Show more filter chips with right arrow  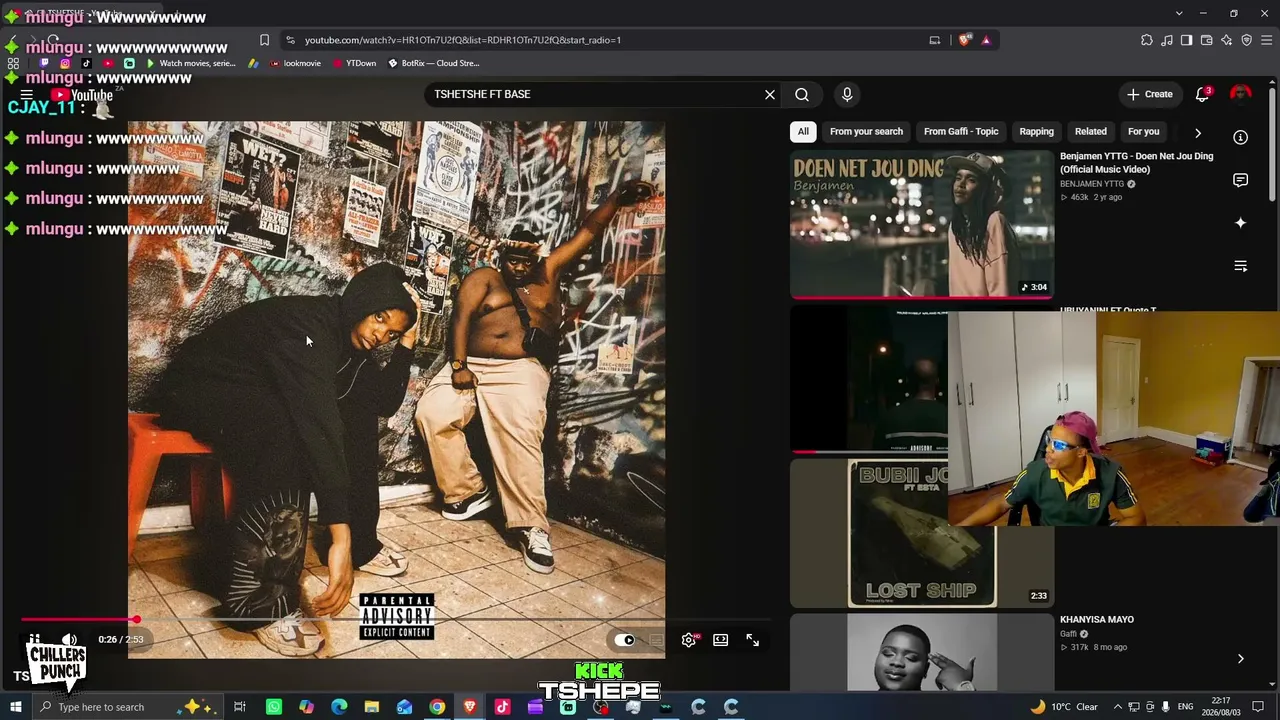tap(1197, 132)
